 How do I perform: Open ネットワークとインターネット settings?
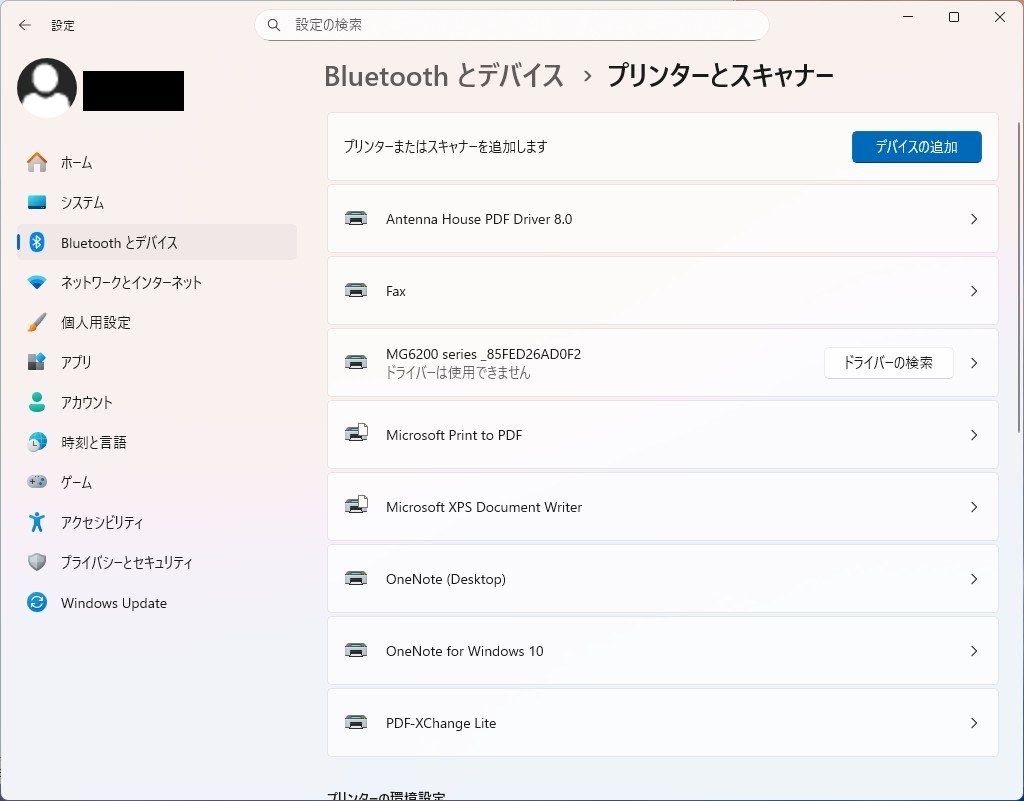157,282
